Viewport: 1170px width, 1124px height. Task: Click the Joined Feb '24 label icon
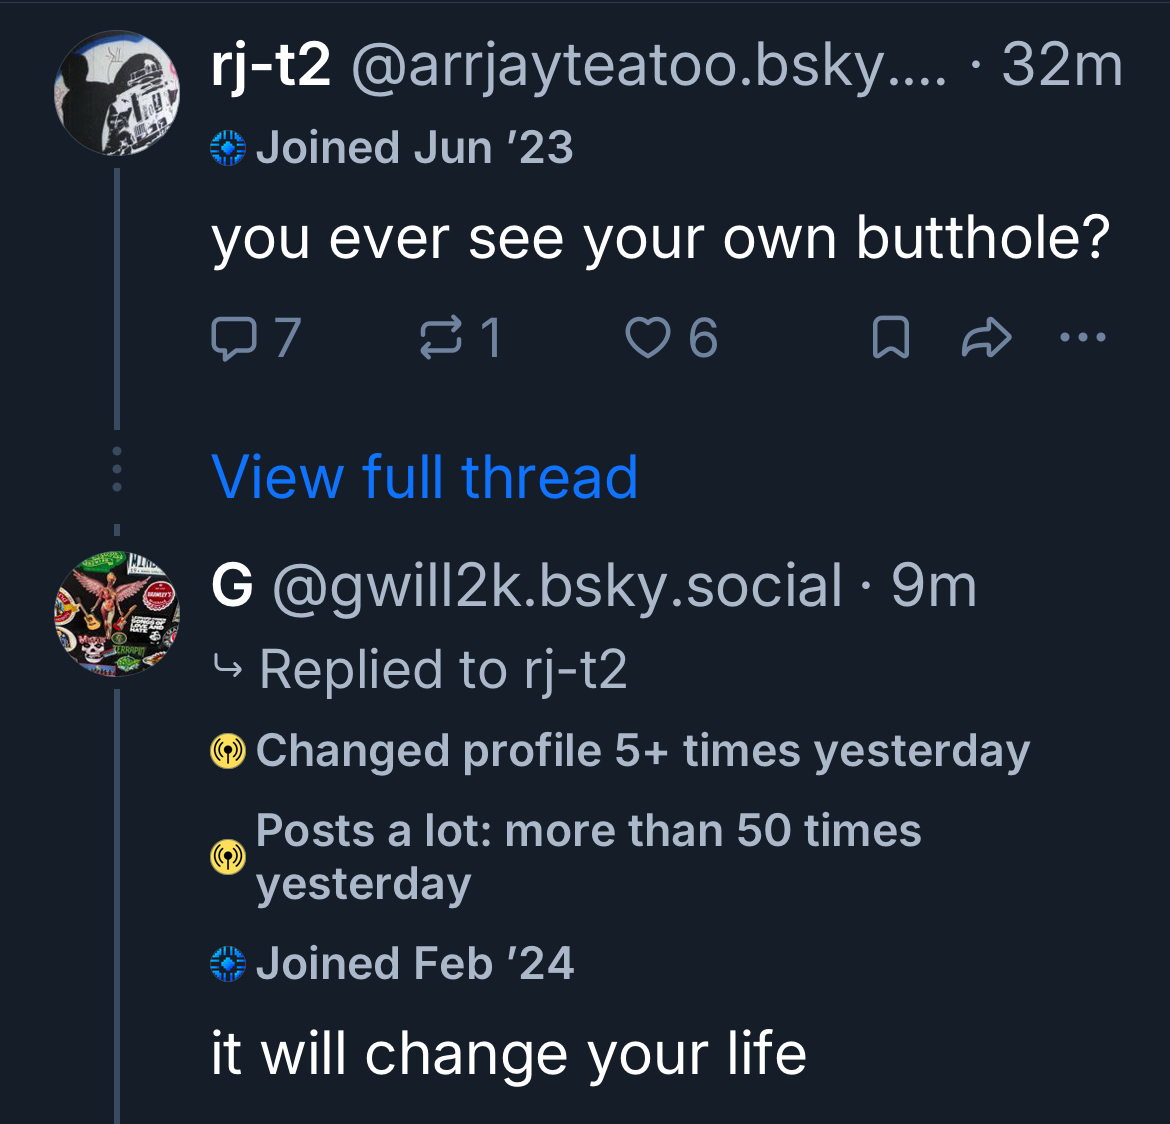click(x=228, y=964)
